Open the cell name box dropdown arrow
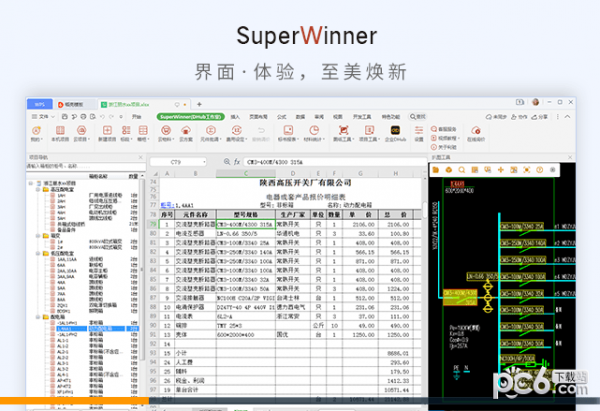 [x=204, y=162]
